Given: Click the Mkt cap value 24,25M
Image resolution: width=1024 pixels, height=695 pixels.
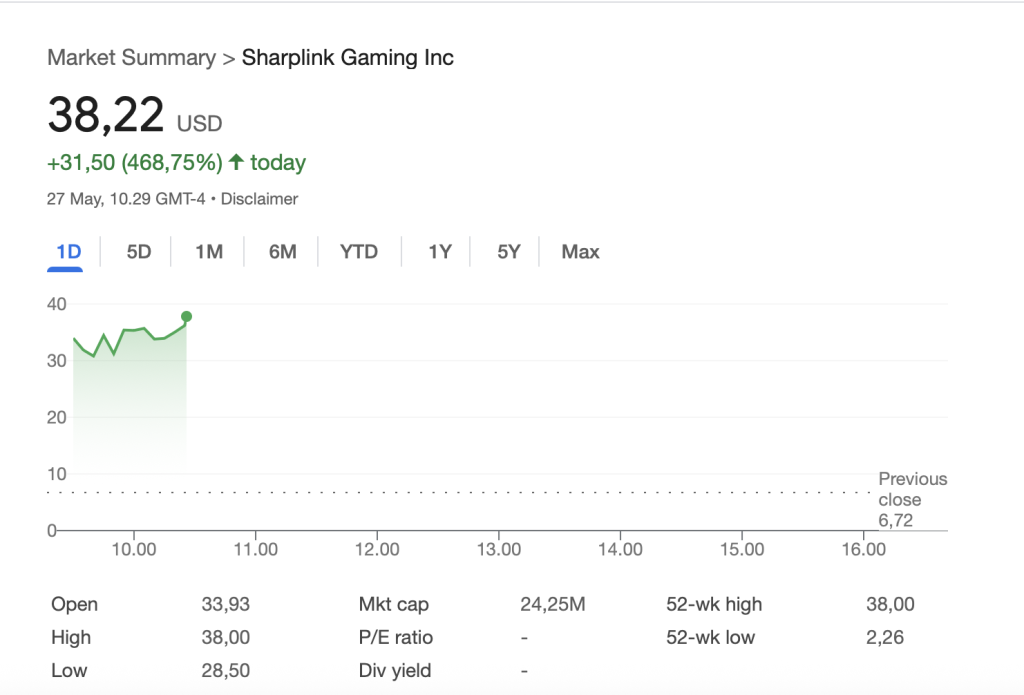Looking at the screenshot, I should [552, 604].
